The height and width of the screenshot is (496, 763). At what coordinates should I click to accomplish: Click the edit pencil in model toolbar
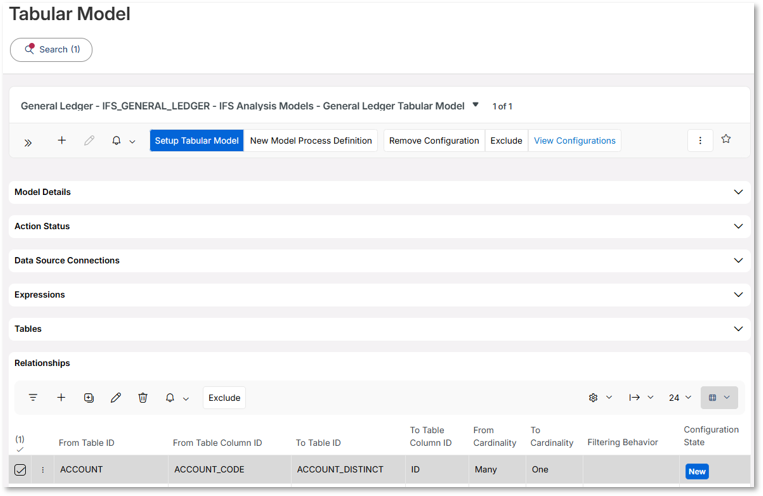coord(89,141)
